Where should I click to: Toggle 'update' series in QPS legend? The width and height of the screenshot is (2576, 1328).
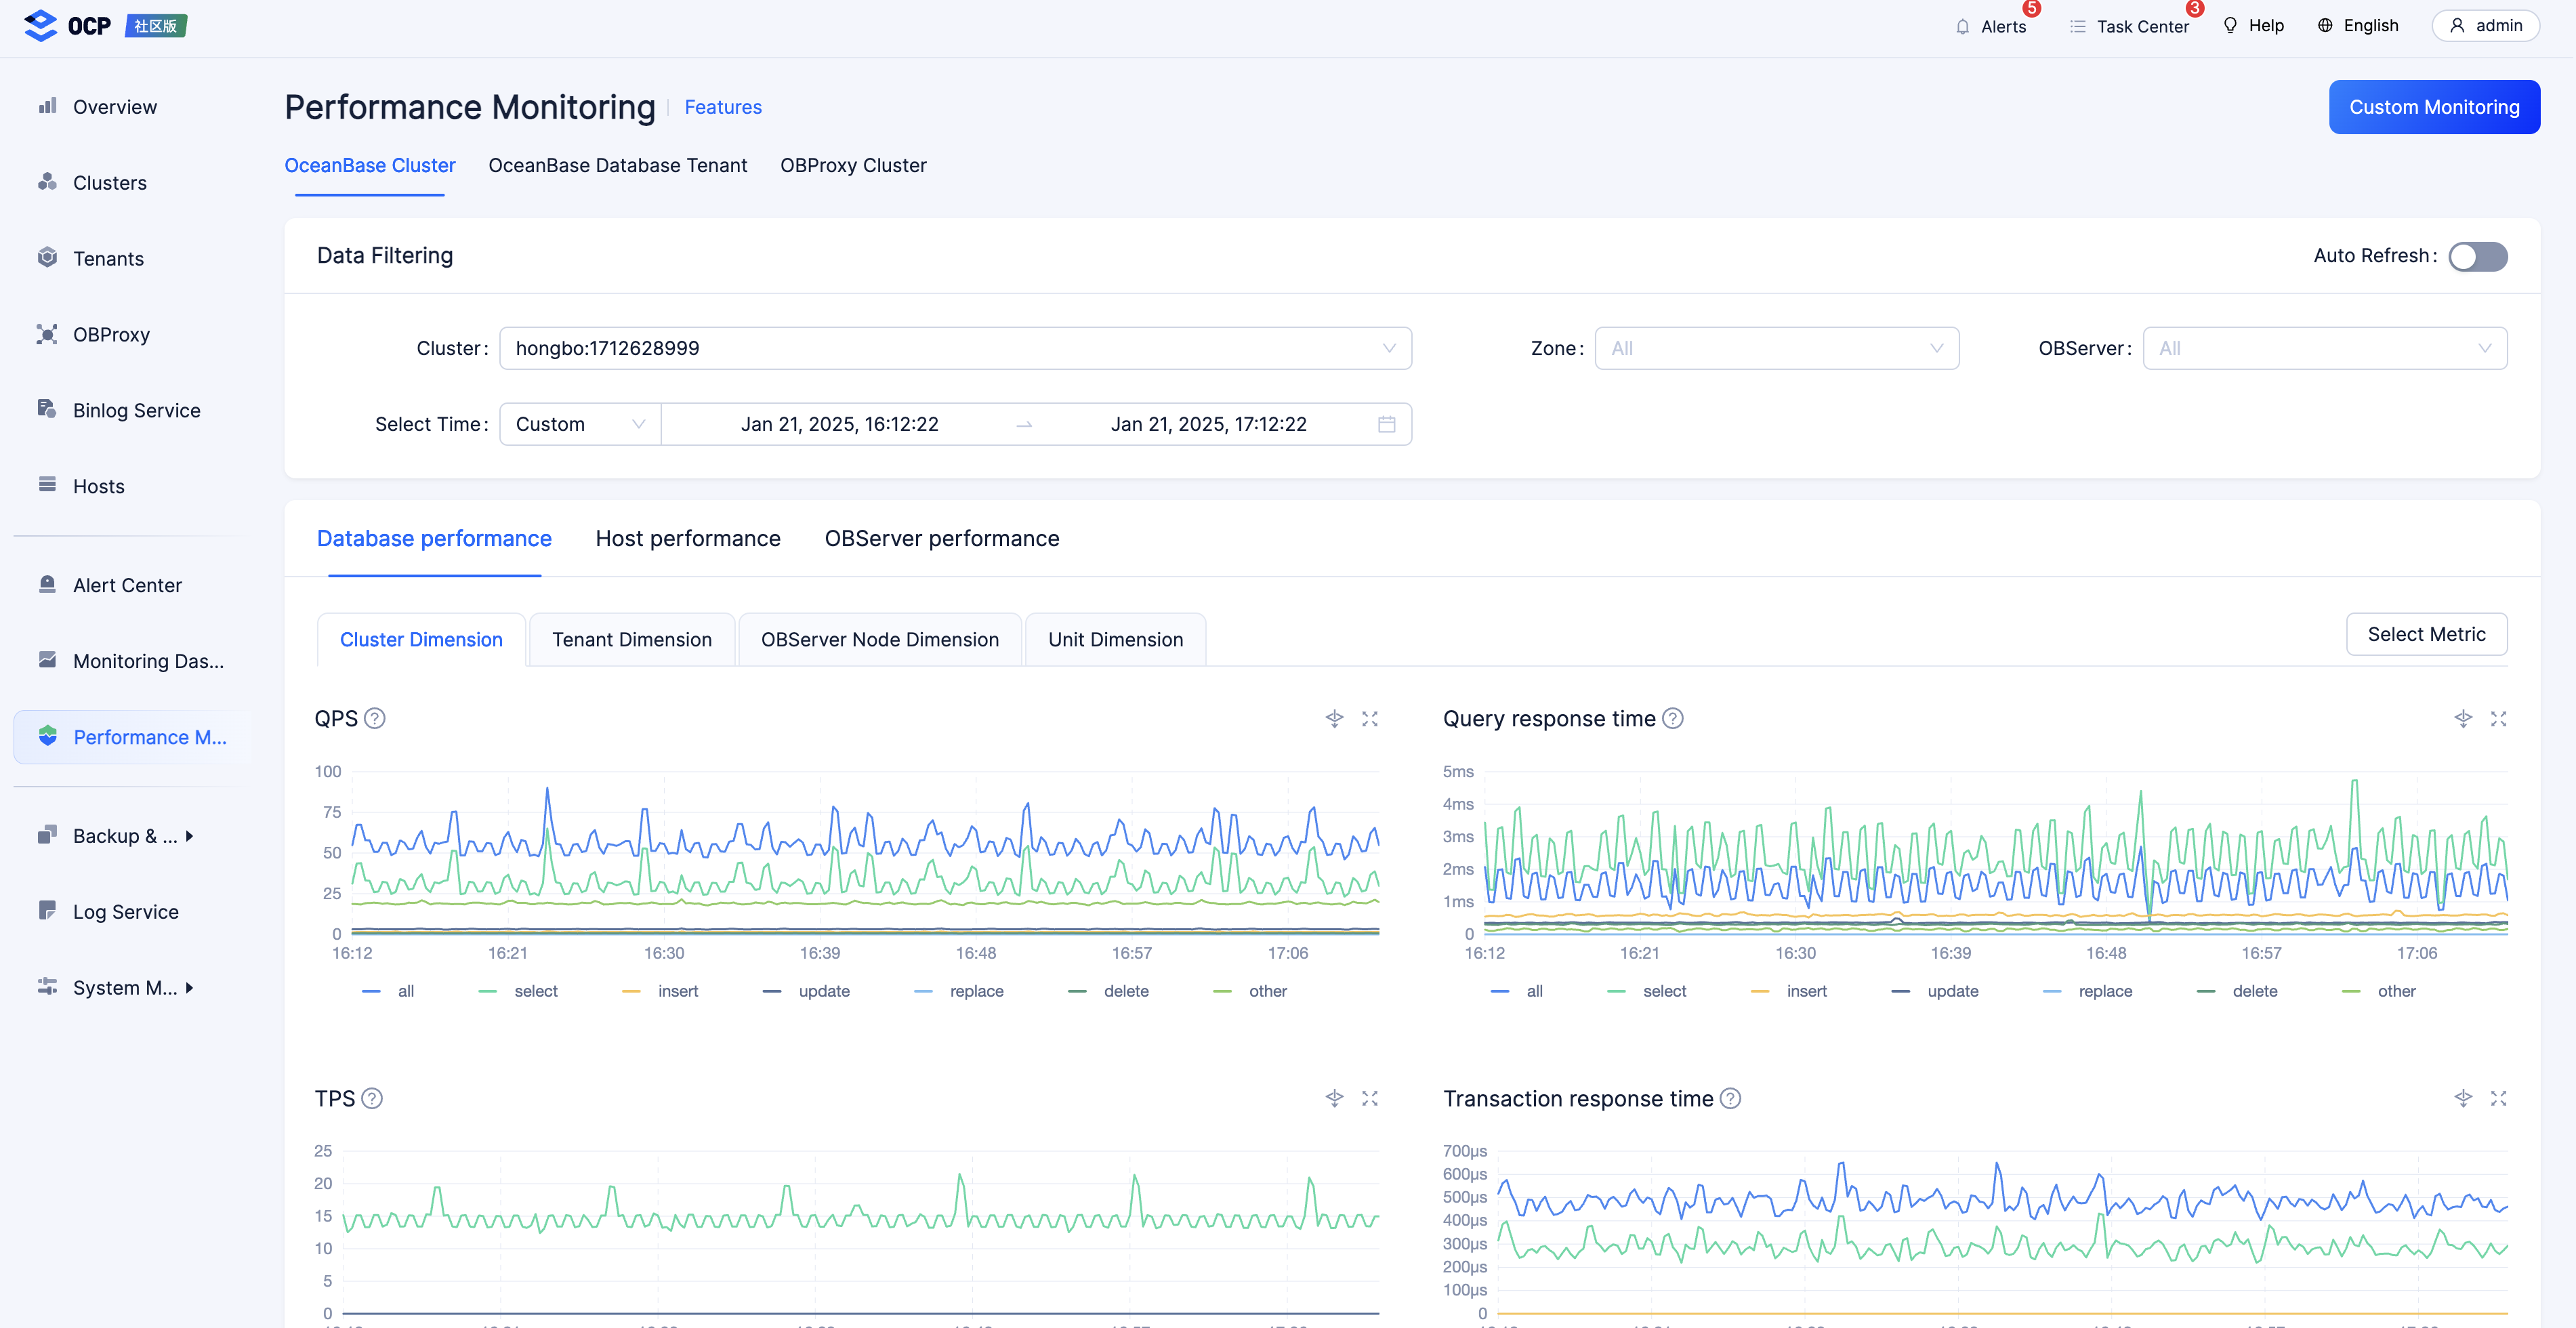click(806, 991)
